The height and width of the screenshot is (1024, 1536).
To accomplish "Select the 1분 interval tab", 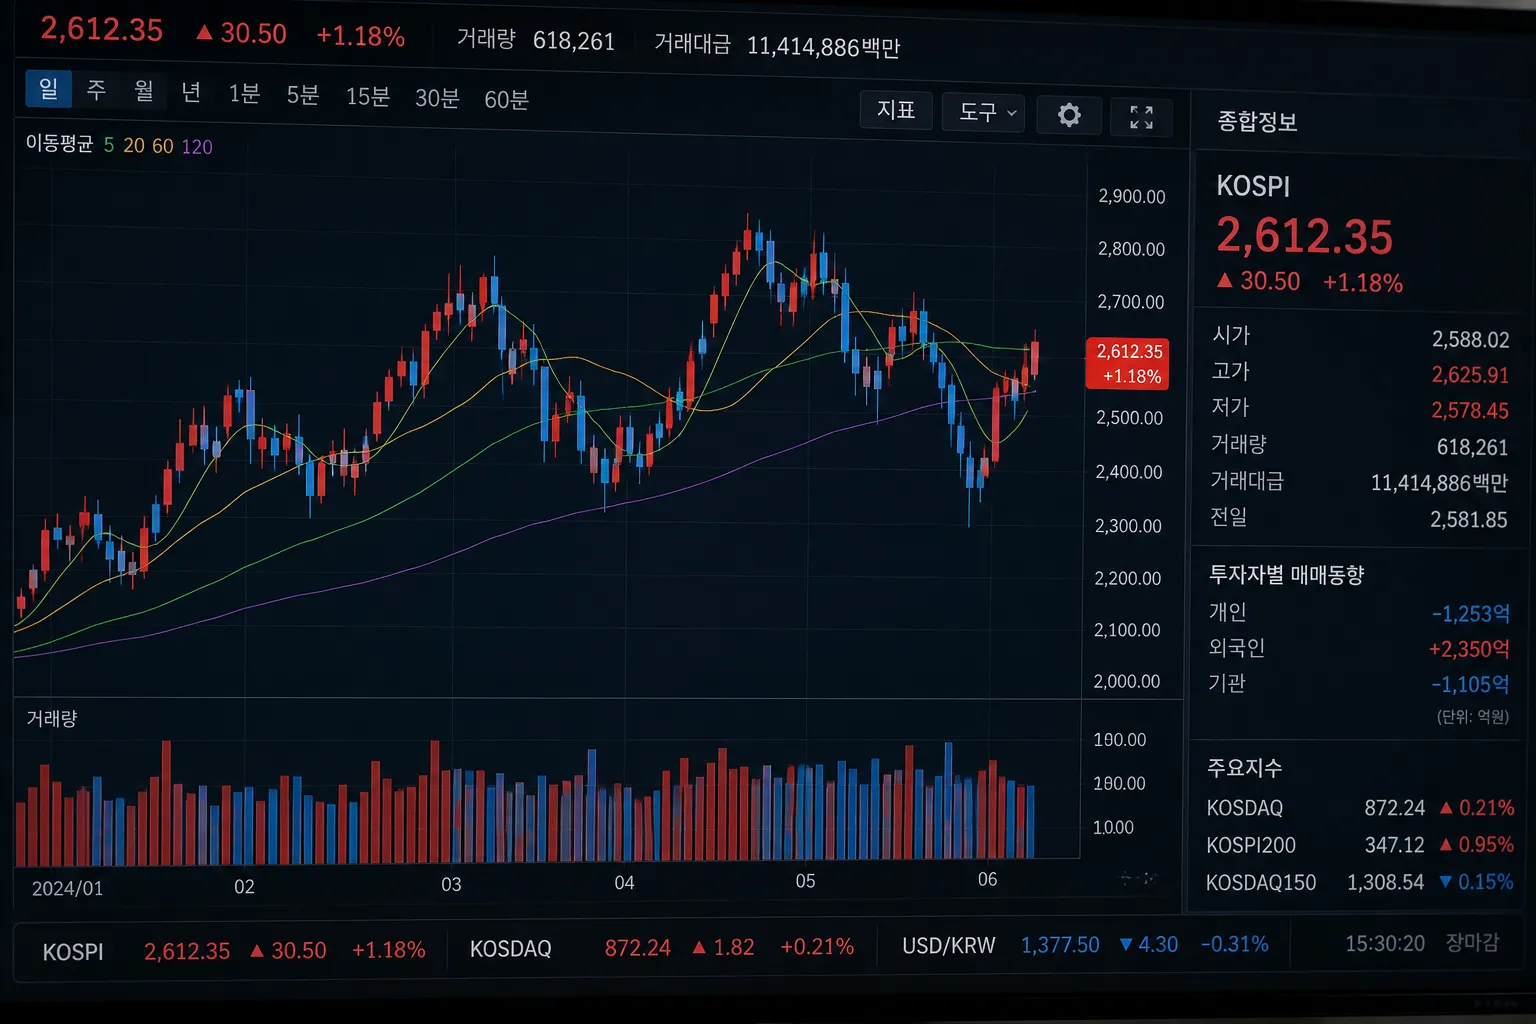I will tap(244, 93).
